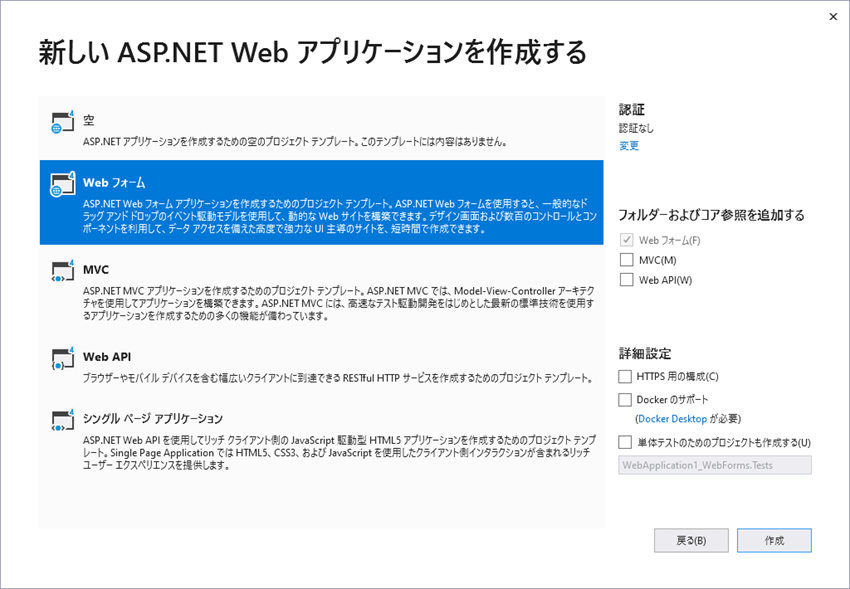This screenshot has height=589, width=850.
Task: Check 単体テストのためのプロジェクトも作成する(U)
Action: pos(625,442)
